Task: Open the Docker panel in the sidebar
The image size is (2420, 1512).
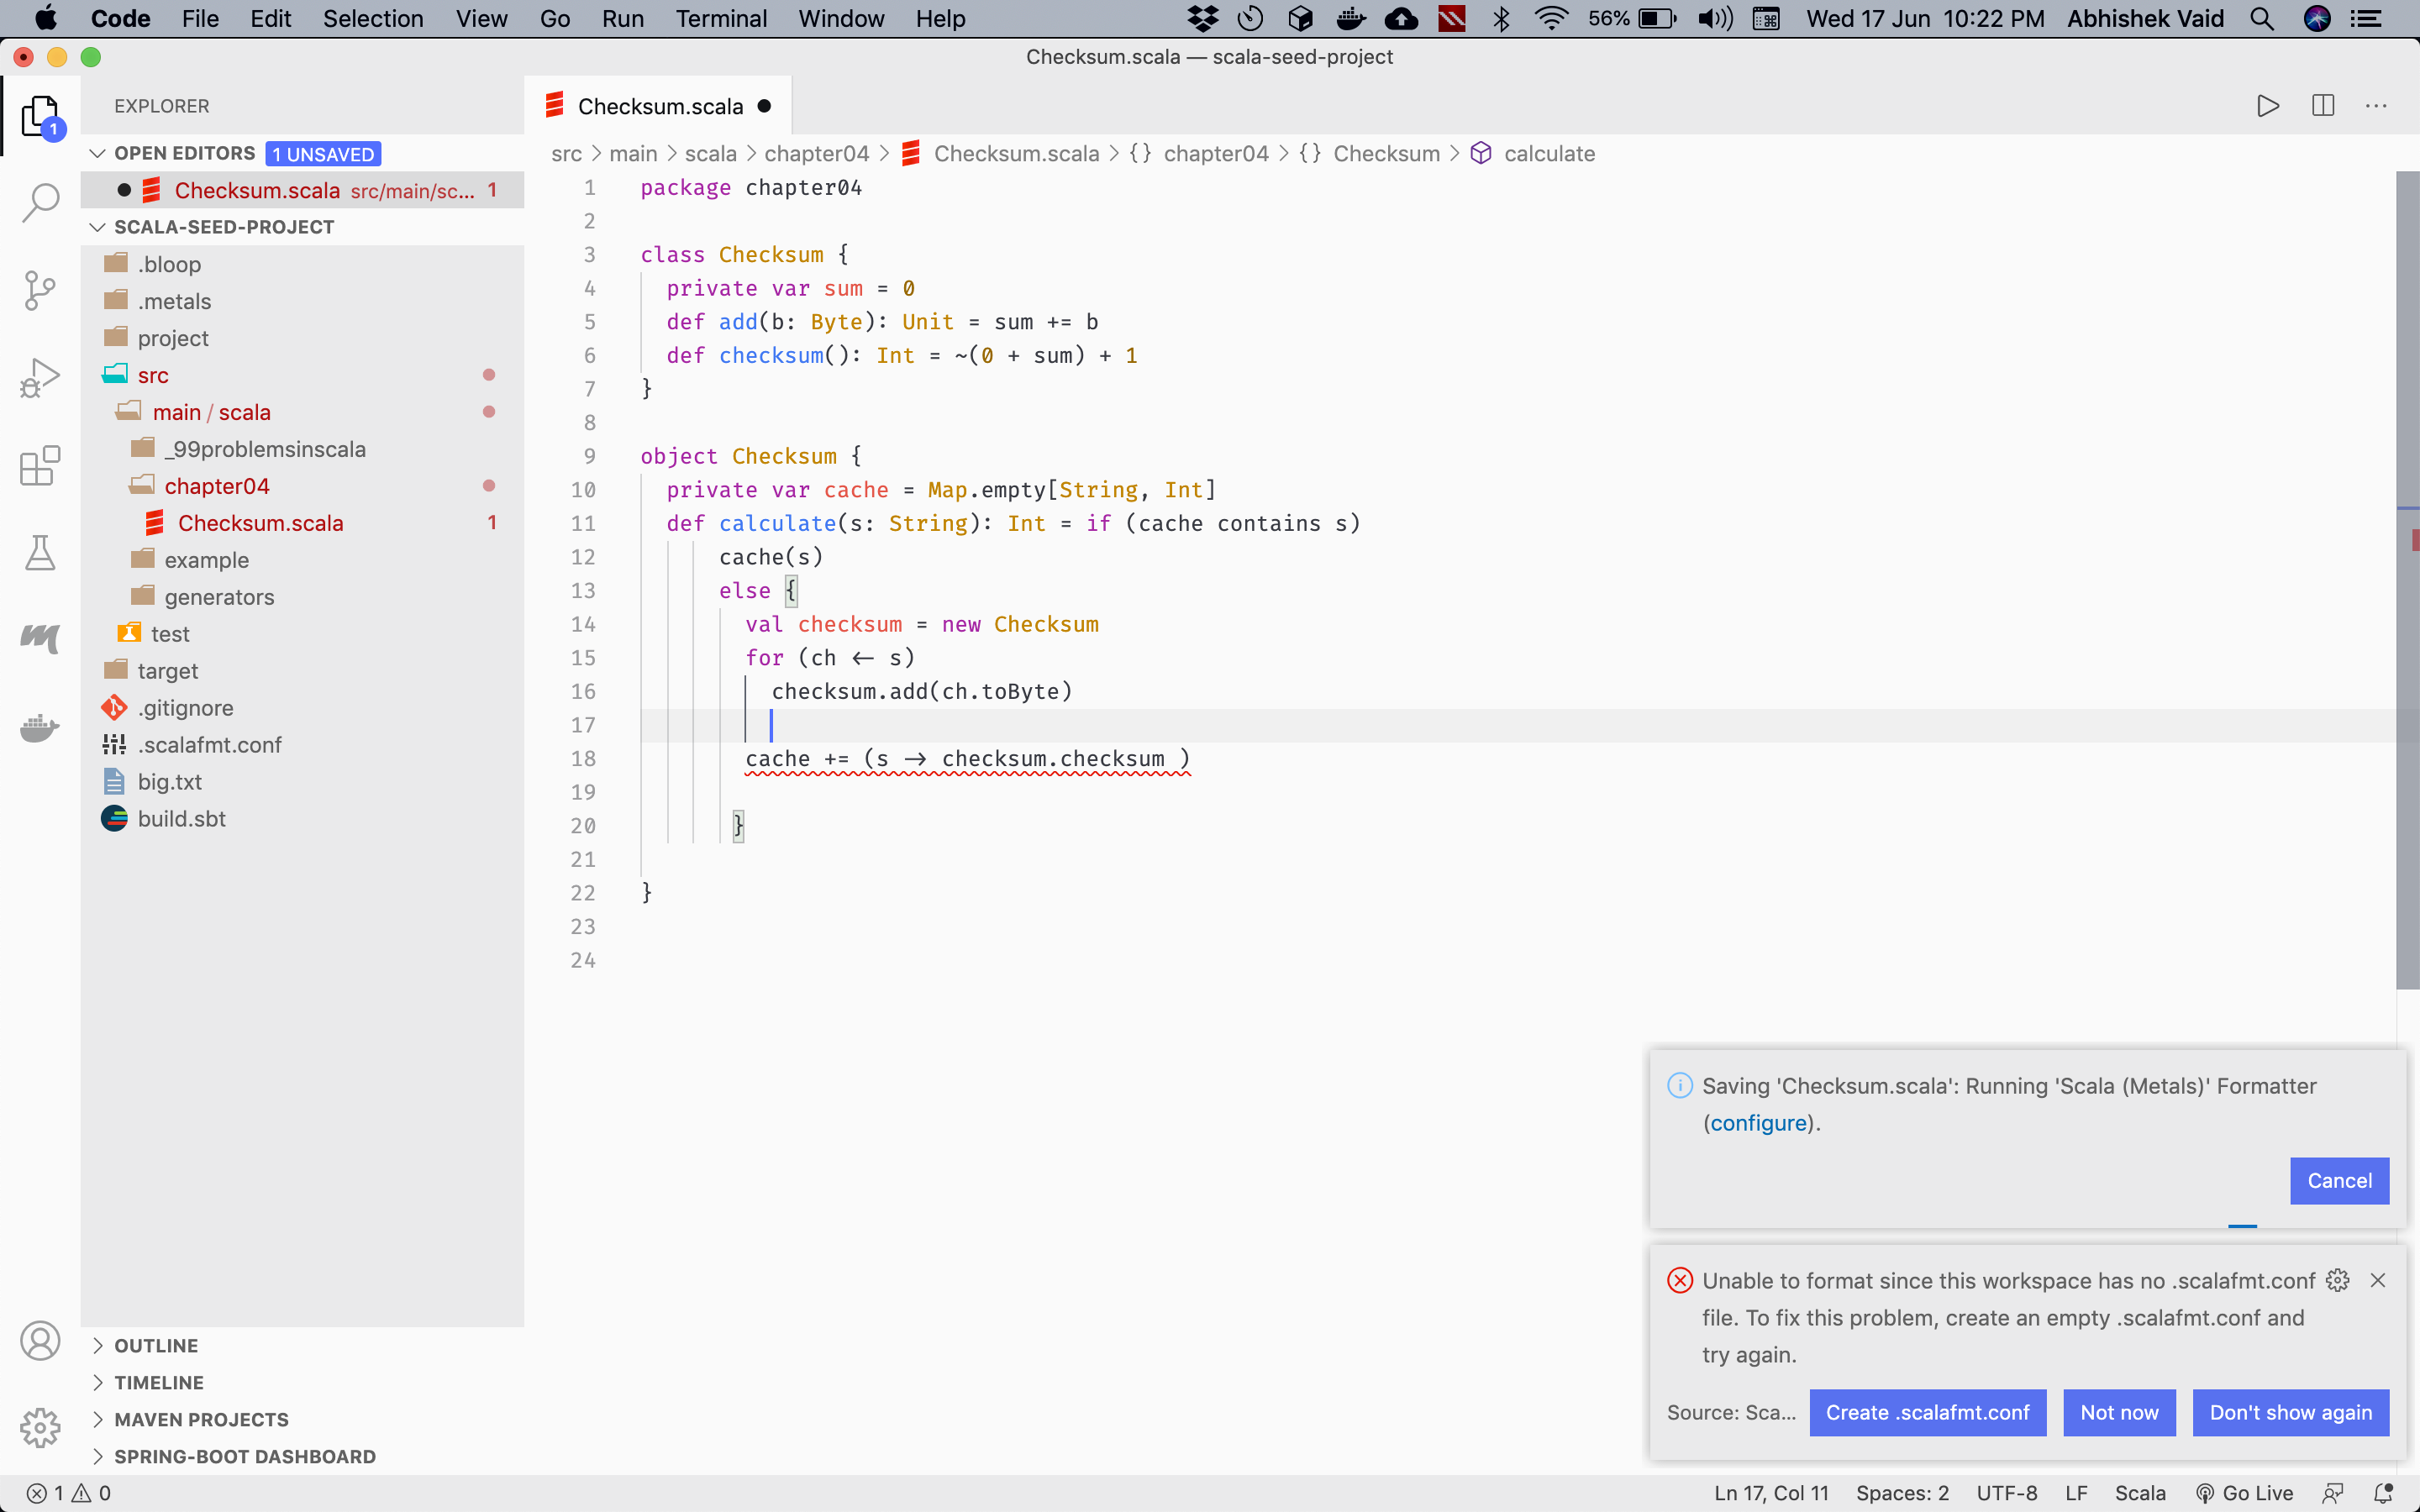Action: (40, 727)
